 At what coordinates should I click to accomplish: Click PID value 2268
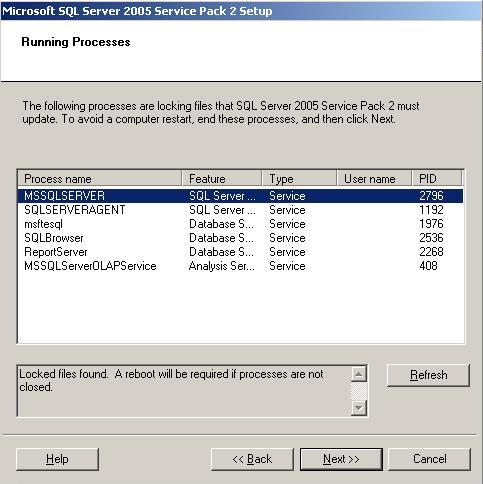[x=431, y=252]
